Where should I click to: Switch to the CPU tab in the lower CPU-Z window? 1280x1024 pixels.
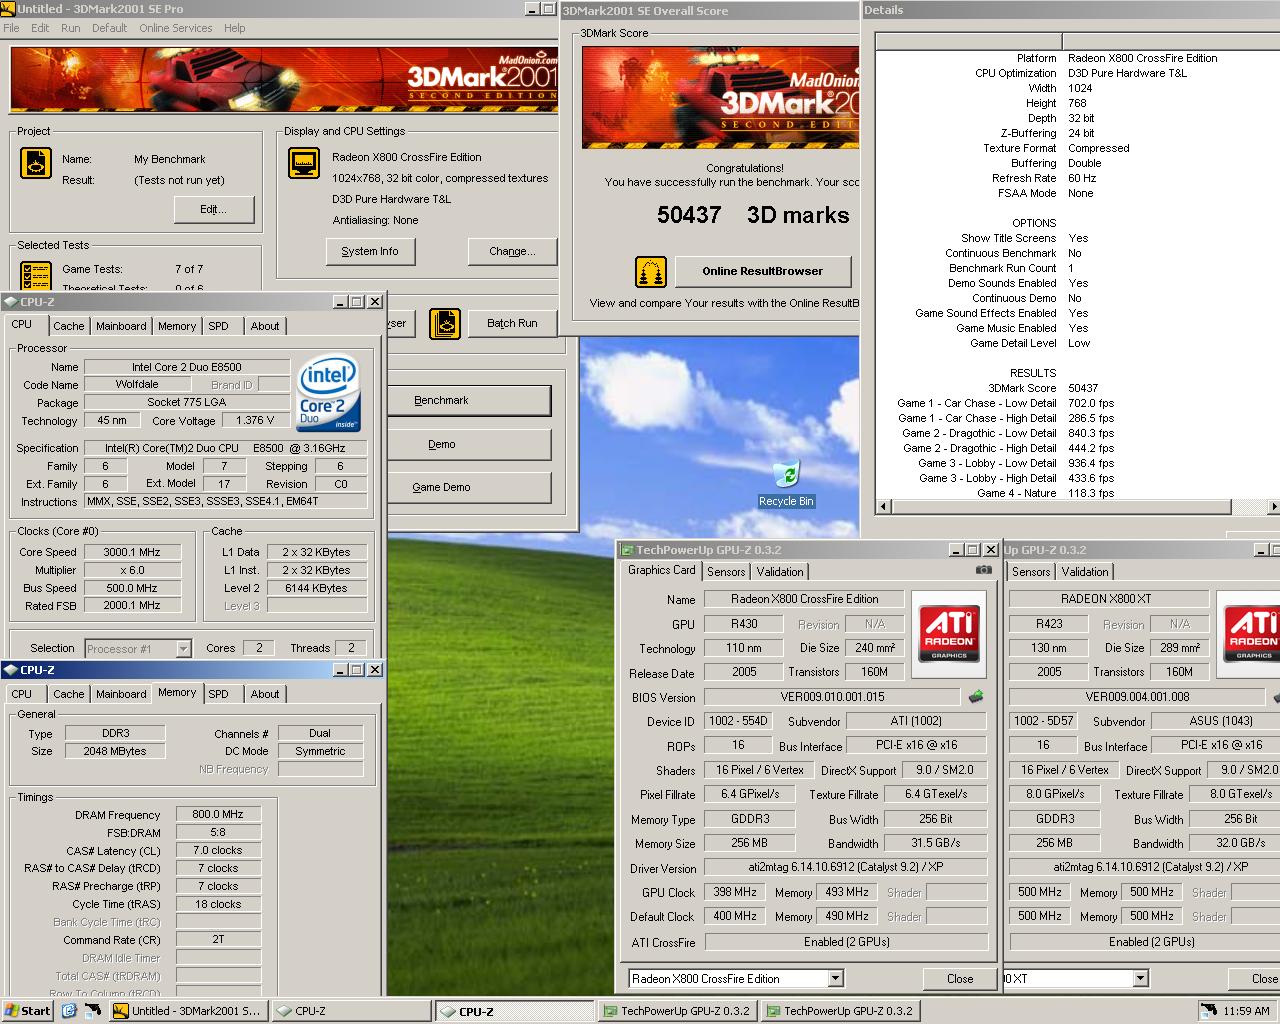pos(22,694)
